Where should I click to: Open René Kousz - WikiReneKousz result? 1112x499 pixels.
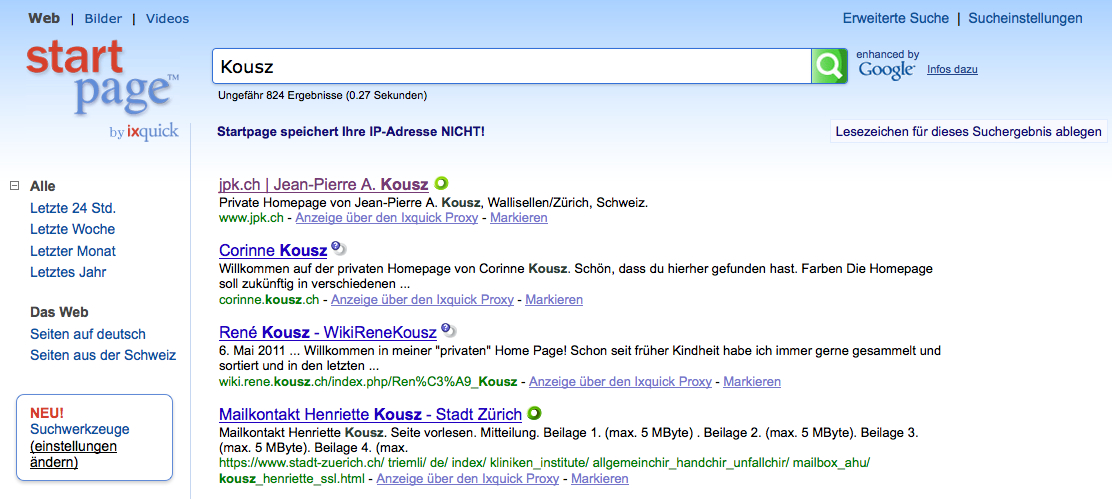[x=328, y=332]
